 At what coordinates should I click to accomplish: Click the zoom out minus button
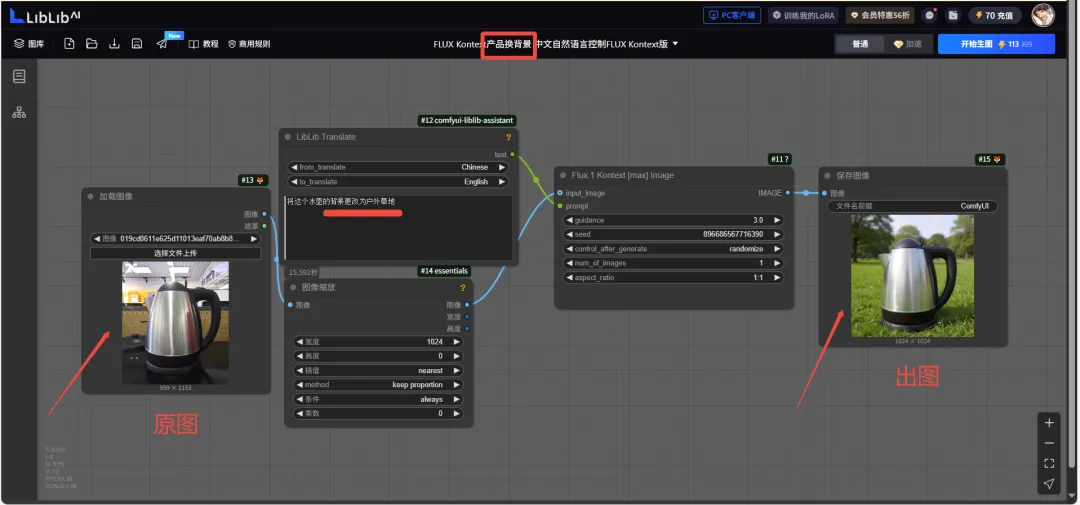pos(1048,443)
